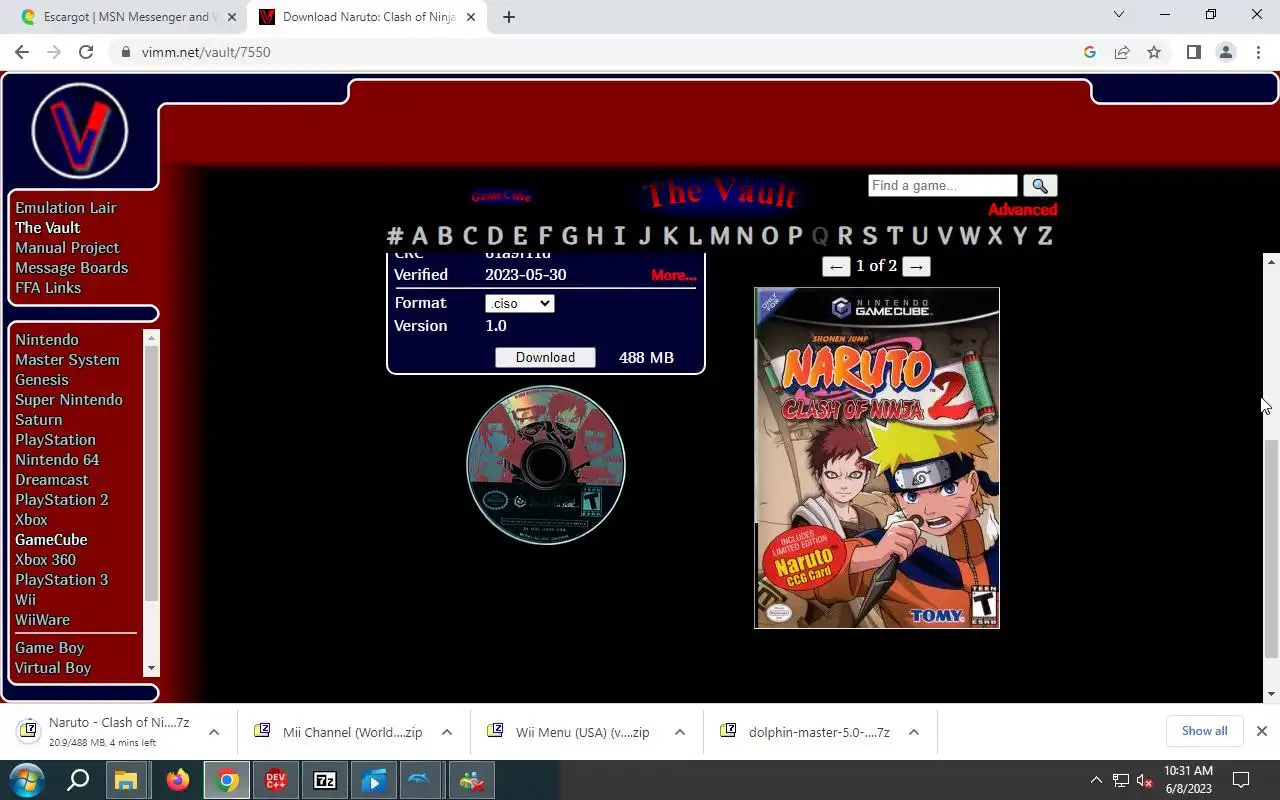
Task: Open Firefox from the taskbar
Action: point(177,780)
